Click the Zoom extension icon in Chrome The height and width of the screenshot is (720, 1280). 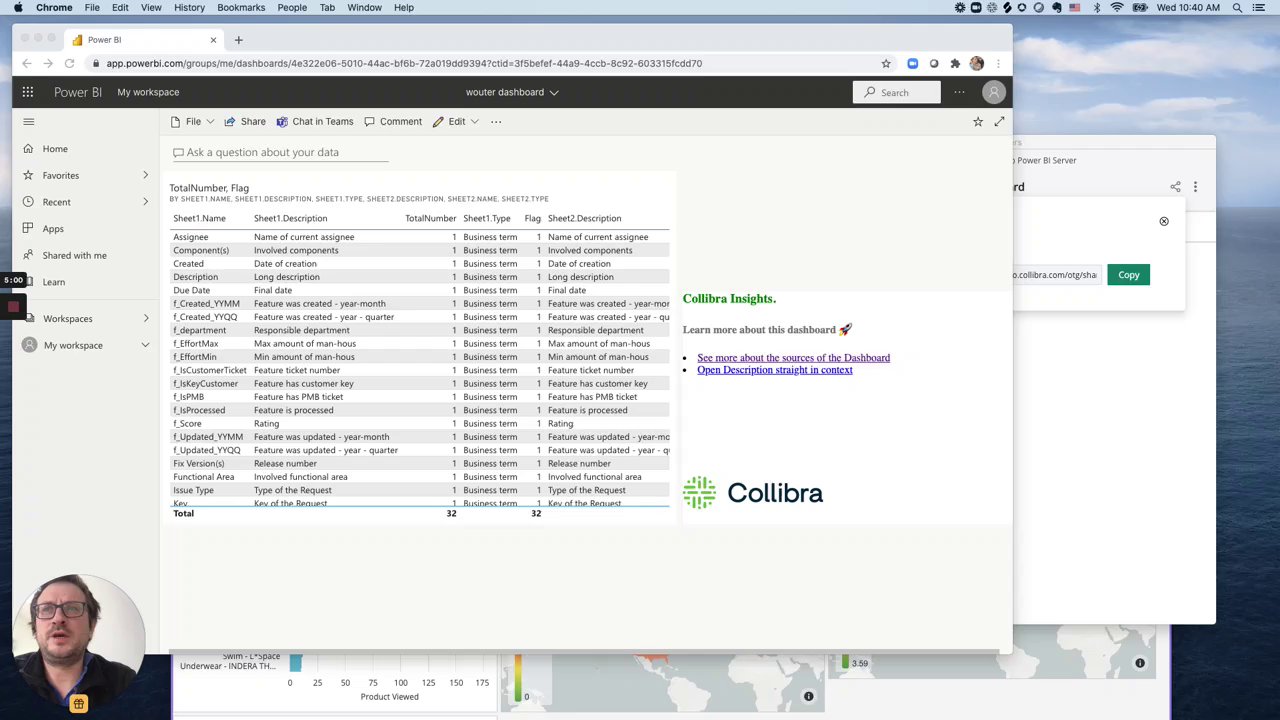point(912,63)
